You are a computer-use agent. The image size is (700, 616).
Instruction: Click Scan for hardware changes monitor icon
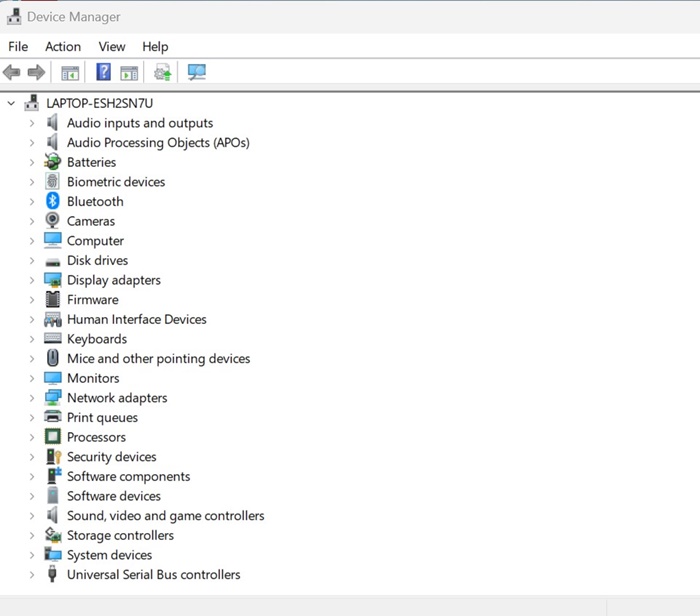click(197, 72)
